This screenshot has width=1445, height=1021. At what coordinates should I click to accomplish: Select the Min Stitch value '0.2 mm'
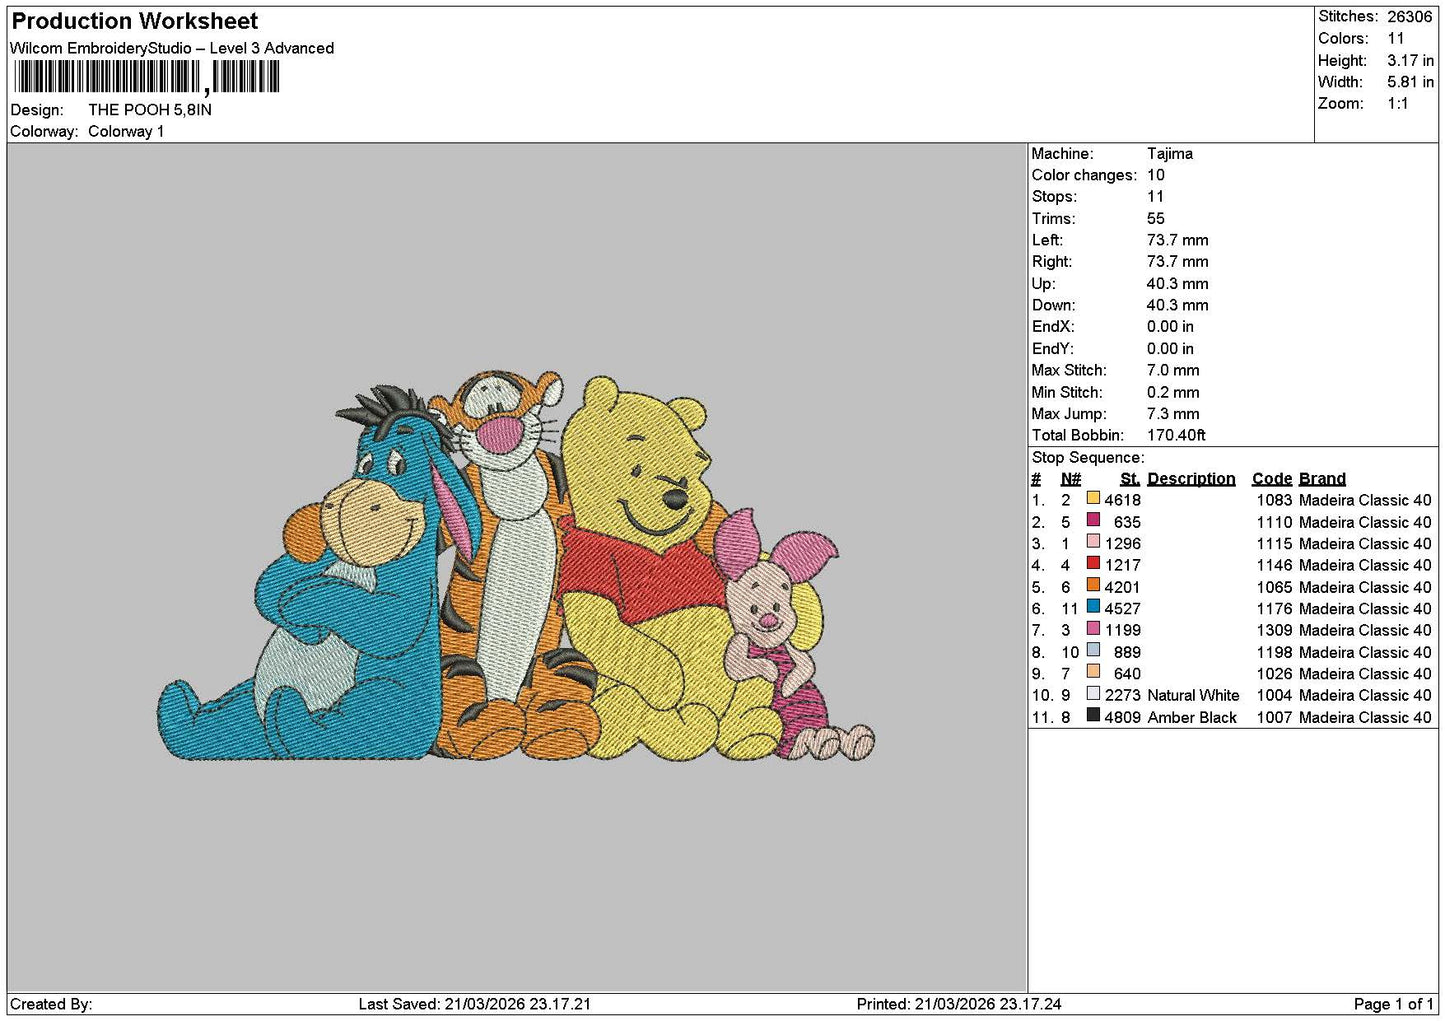point(1173,392)
